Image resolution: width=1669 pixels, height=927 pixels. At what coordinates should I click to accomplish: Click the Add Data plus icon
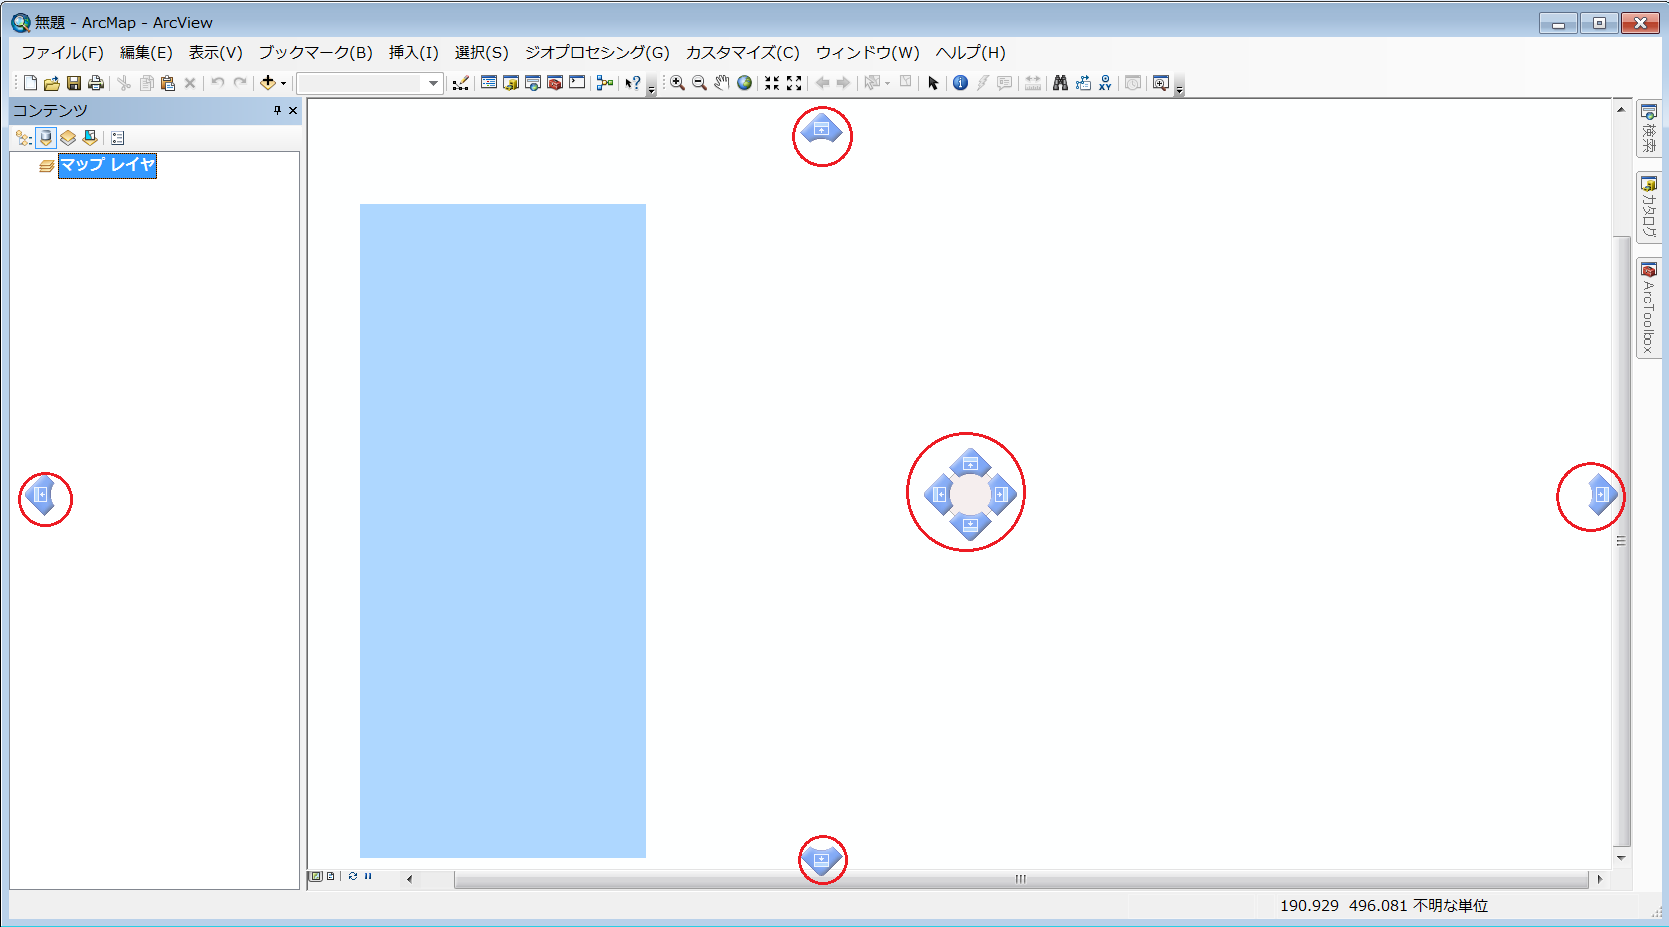tap(267, 83)
